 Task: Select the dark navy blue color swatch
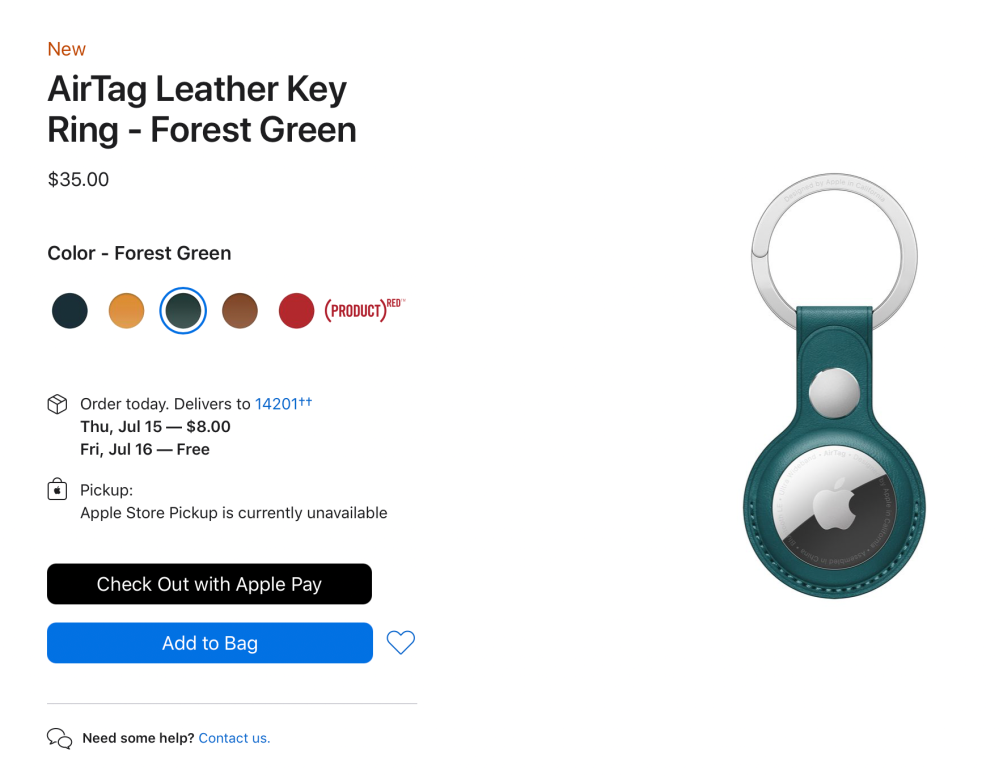pos(70,310)
